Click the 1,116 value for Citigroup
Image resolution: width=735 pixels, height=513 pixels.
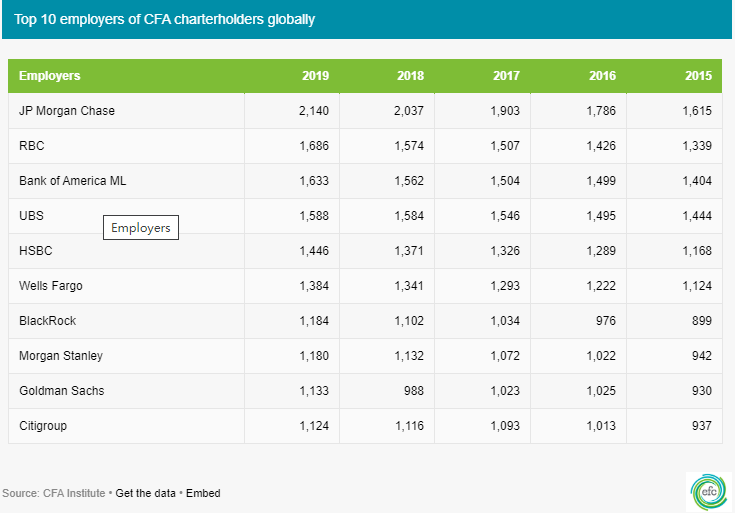coord(409,426)
